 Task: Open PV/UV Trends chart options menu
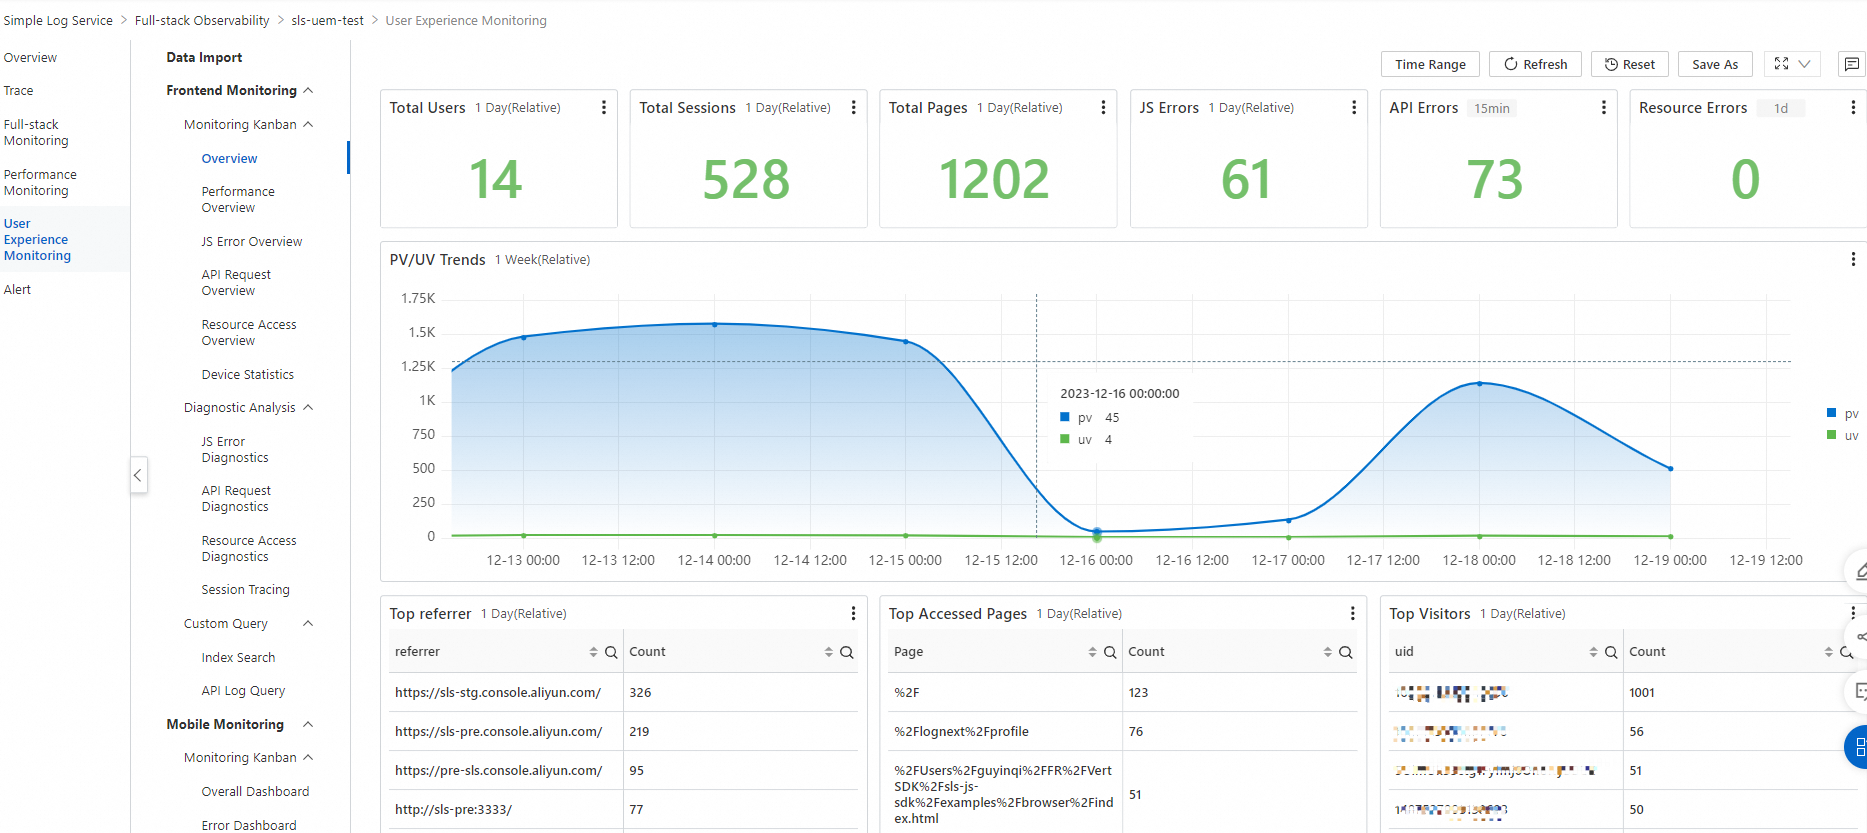pyautogui.click(x=1853, y=259)
